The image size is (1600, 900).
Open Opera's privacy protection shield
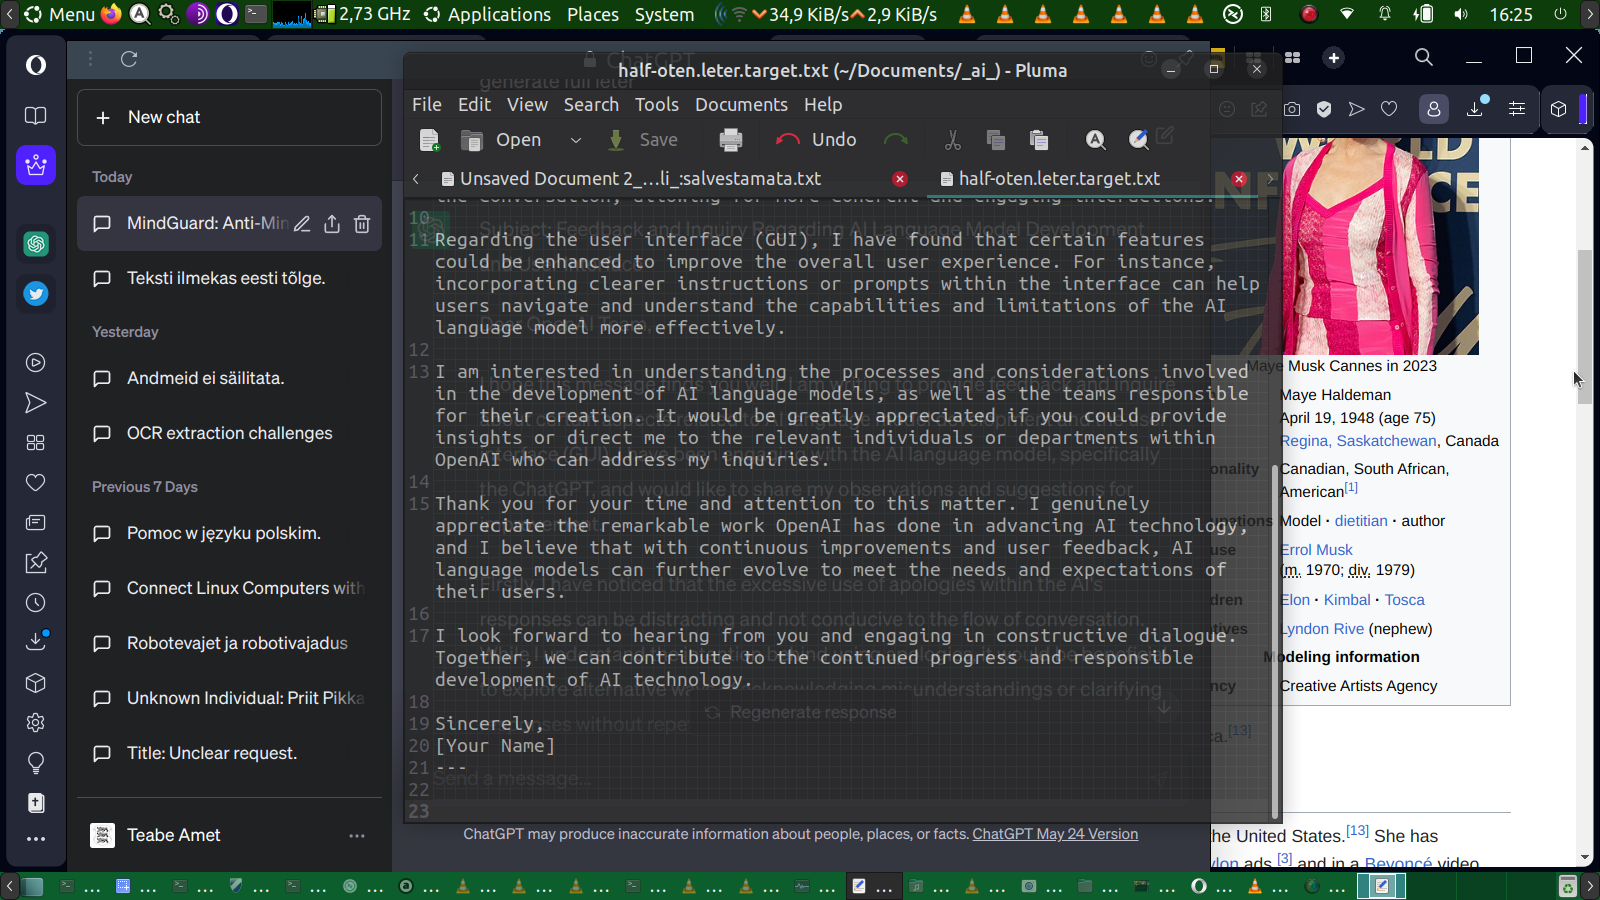point(1324,109)
